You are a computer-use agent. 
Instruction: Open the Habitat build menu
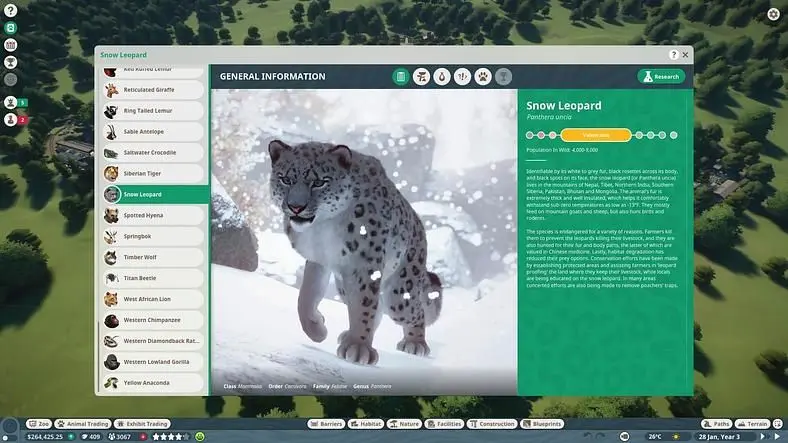[366, 424]
